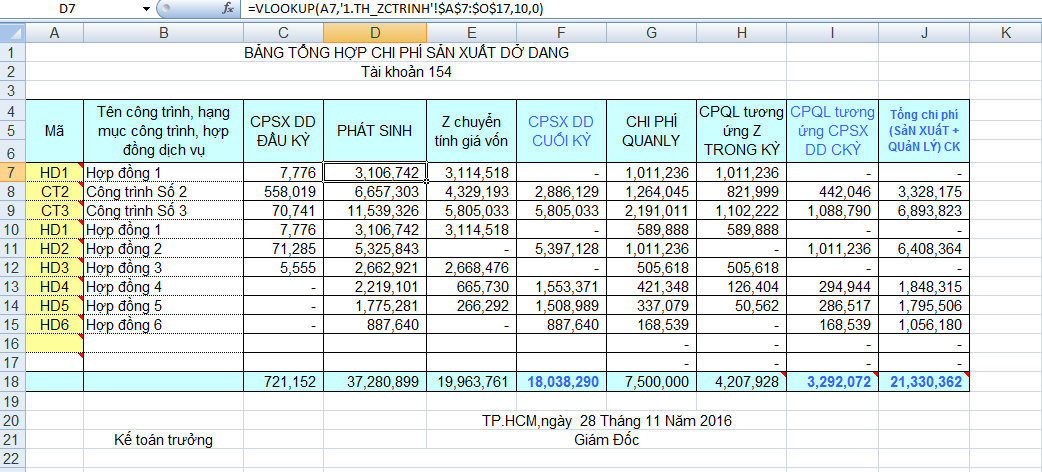Viewport: 1042px width, 472px height.
Task: Click the 'Kế toán trưởng' cell
Action: pyautogui.click(x=163, y=439)
